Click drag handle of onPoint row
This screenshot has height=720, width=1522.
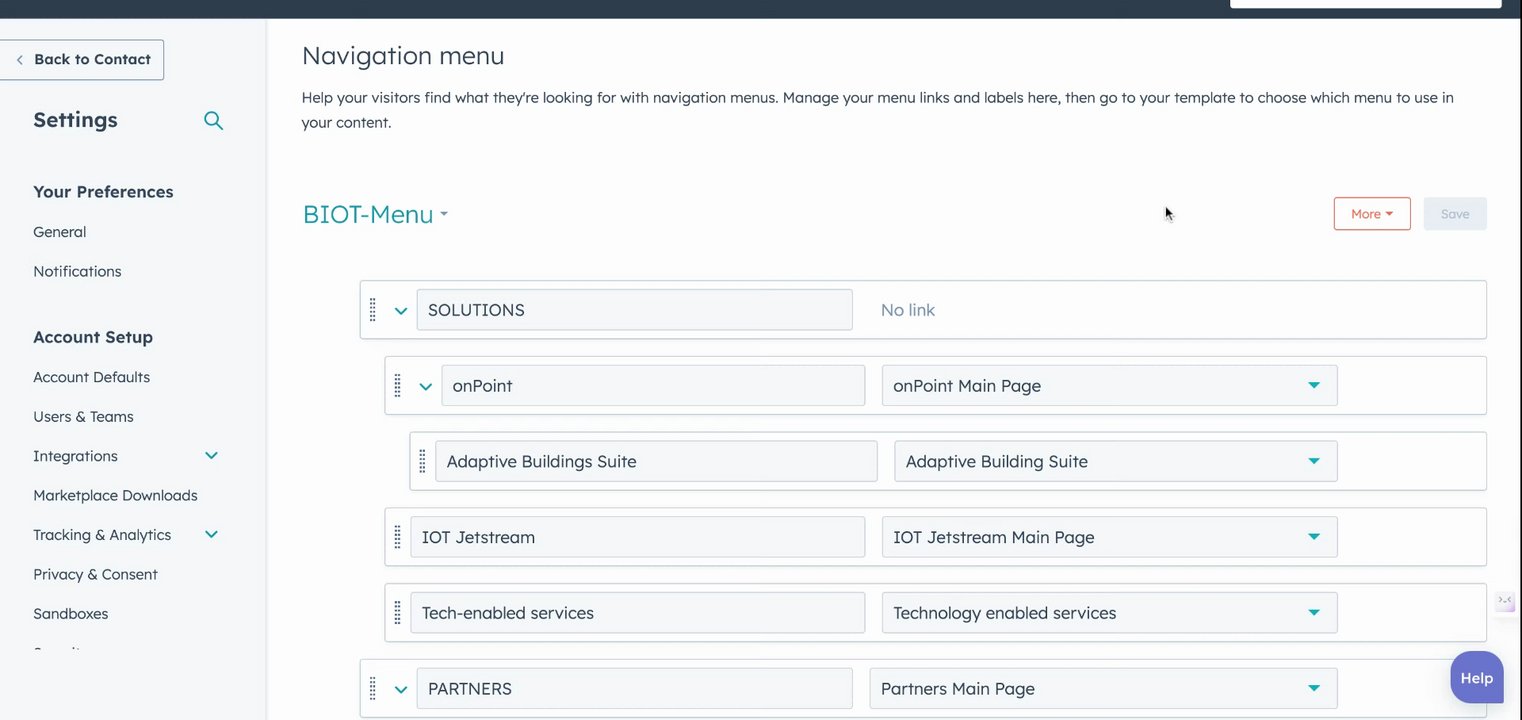(x=398, y=386)
